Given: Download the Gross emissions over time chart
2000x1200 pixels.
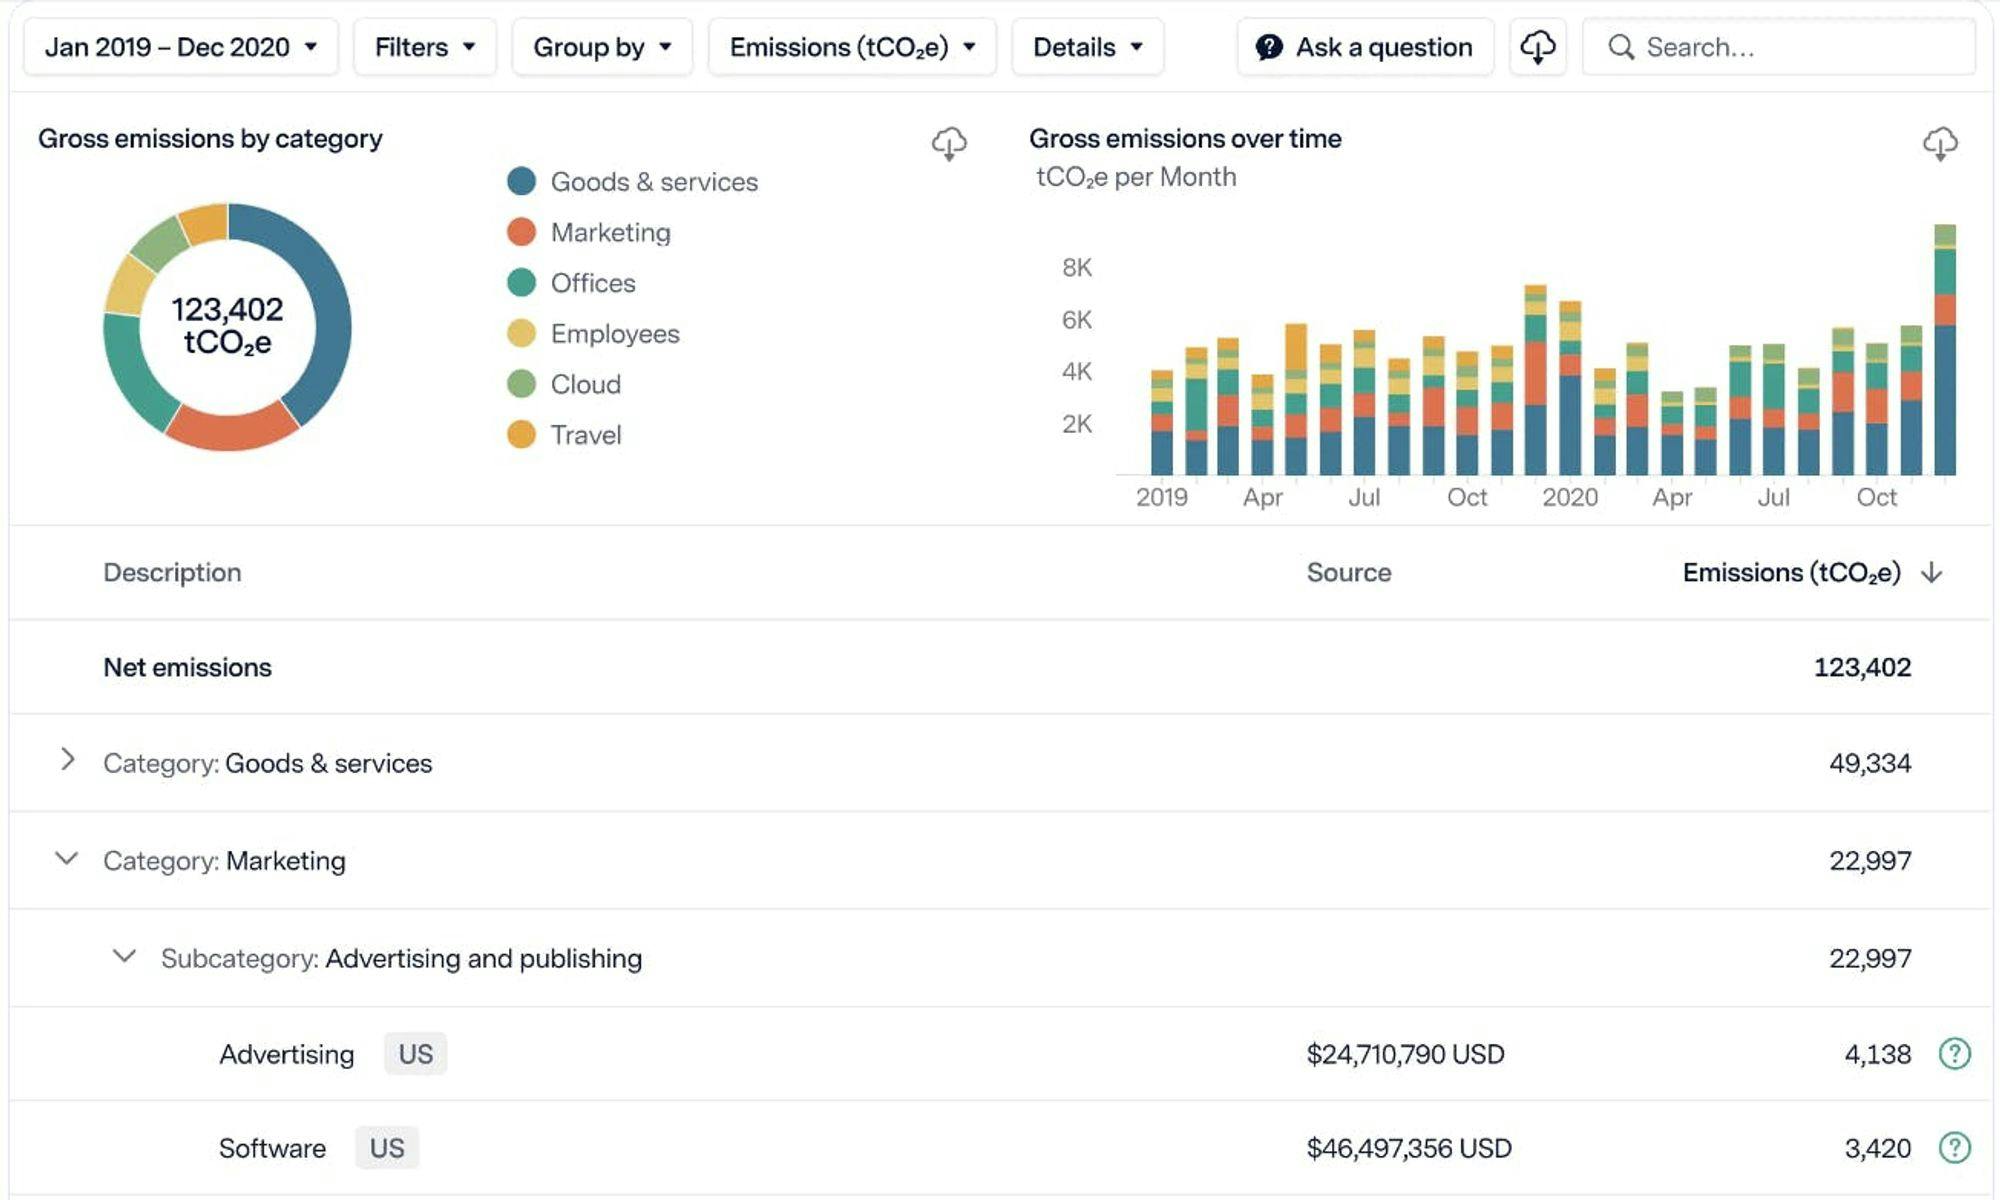Looking at the screenshot, I should point(1939,144).
